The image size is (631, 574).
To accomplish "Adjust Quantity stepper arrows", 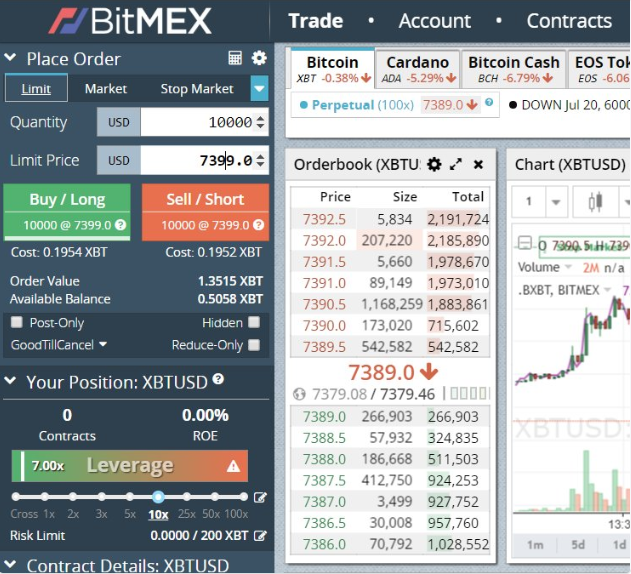I will pyautogui.click(x=261, y=122).
